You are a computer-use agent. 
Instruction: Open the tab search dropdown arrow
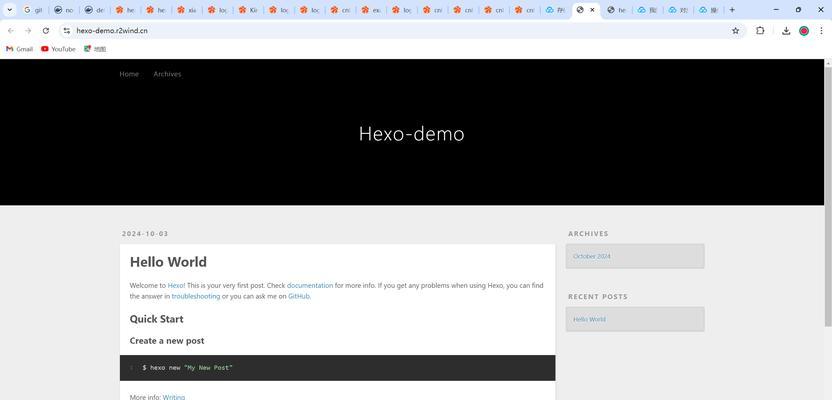(9, 10)
